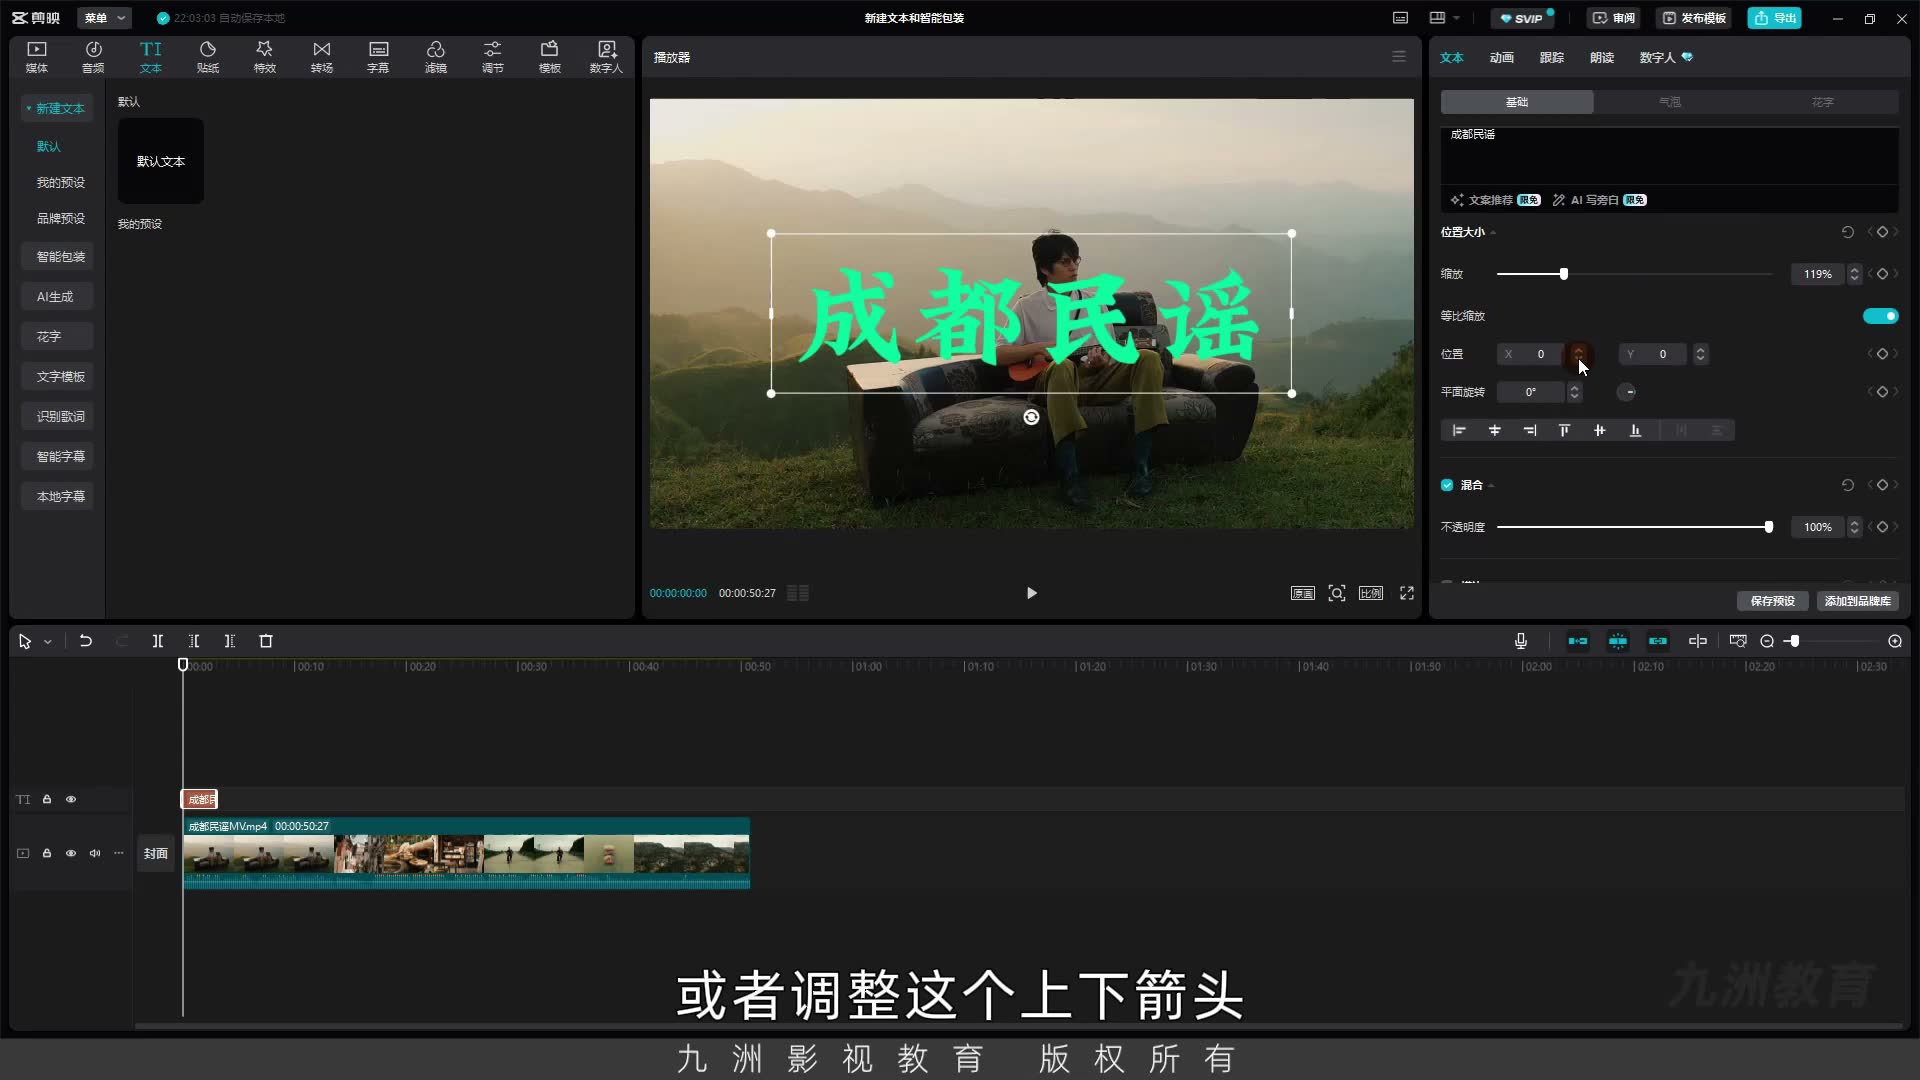Delete the selected clip with trash icon

coord(266,641)
